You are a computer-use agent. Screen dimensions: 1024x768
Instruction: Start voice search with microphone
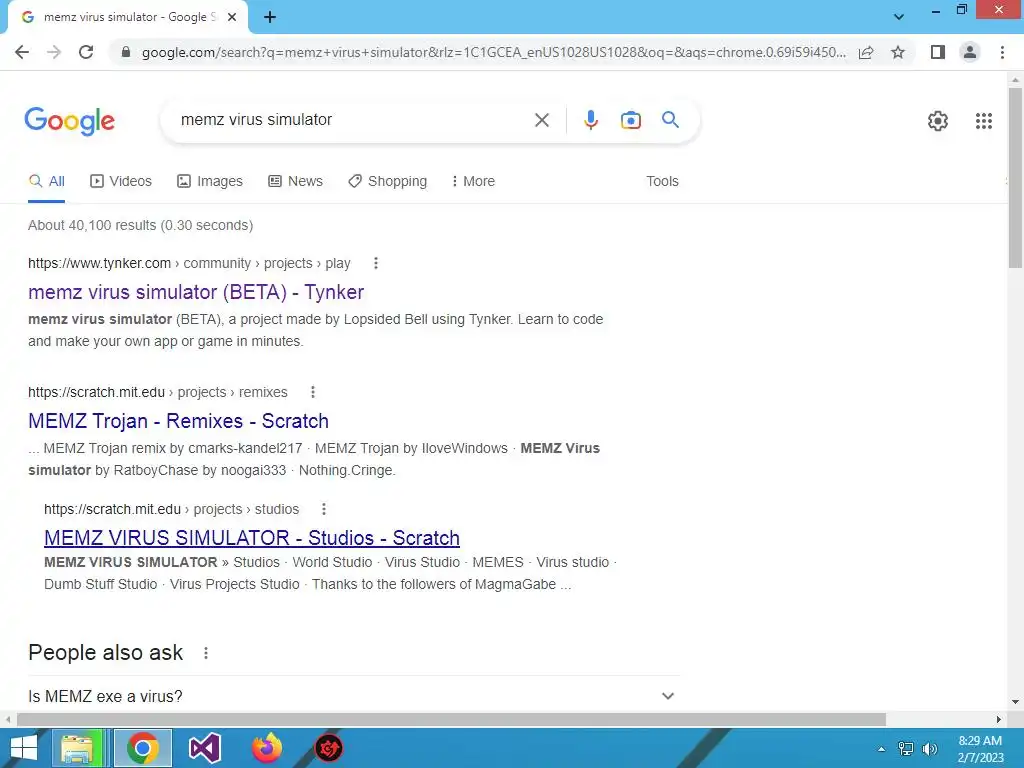point(591,120)
